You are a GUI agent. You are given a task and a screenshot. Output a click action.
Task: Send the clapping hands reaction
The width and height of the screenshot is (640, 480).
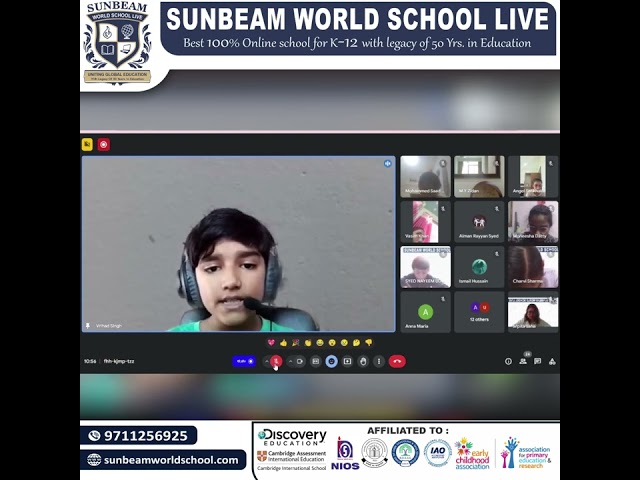coord(308,343)
